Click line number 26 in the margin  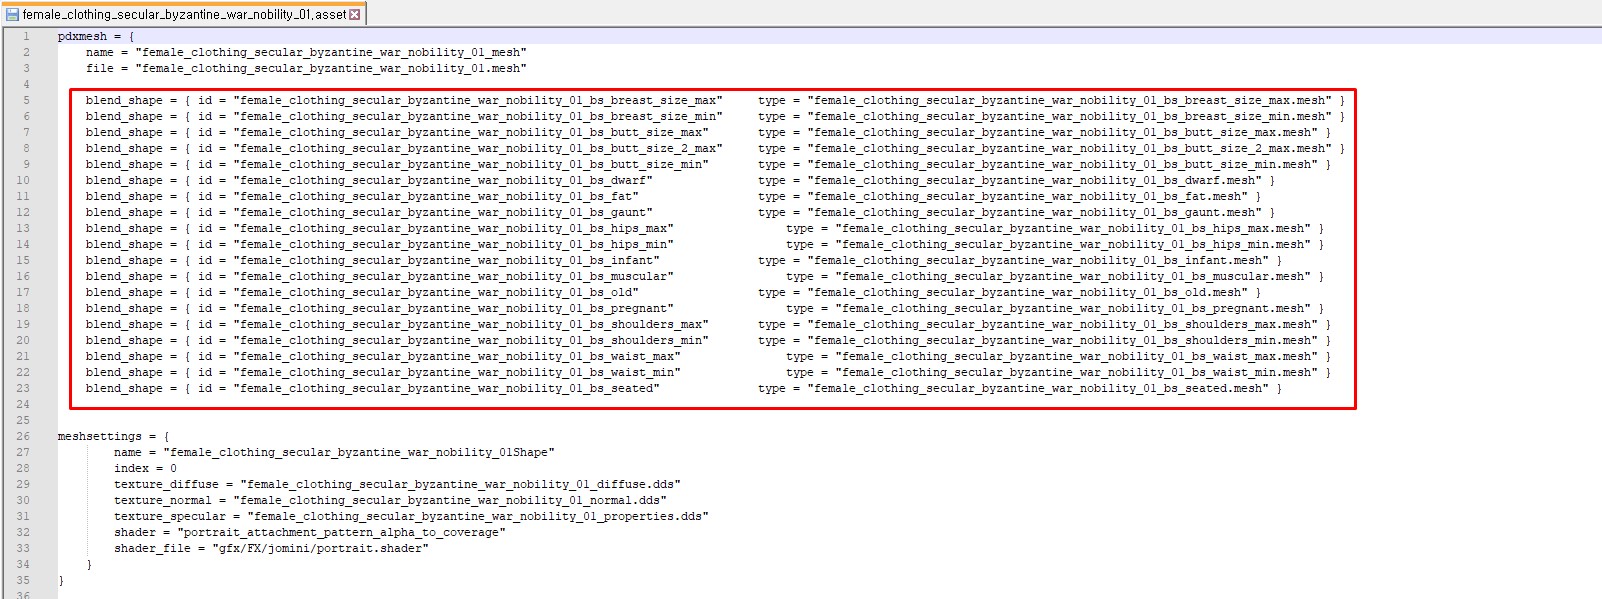click(x=23, y=436)
